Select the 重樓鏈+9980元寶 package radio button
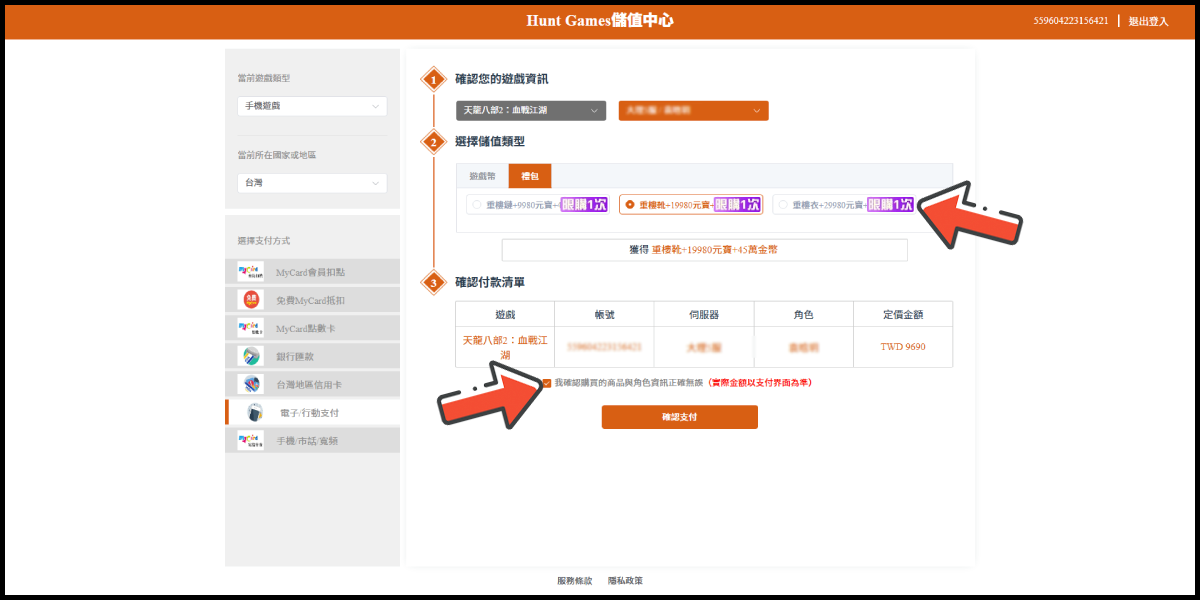 [475, 205]
